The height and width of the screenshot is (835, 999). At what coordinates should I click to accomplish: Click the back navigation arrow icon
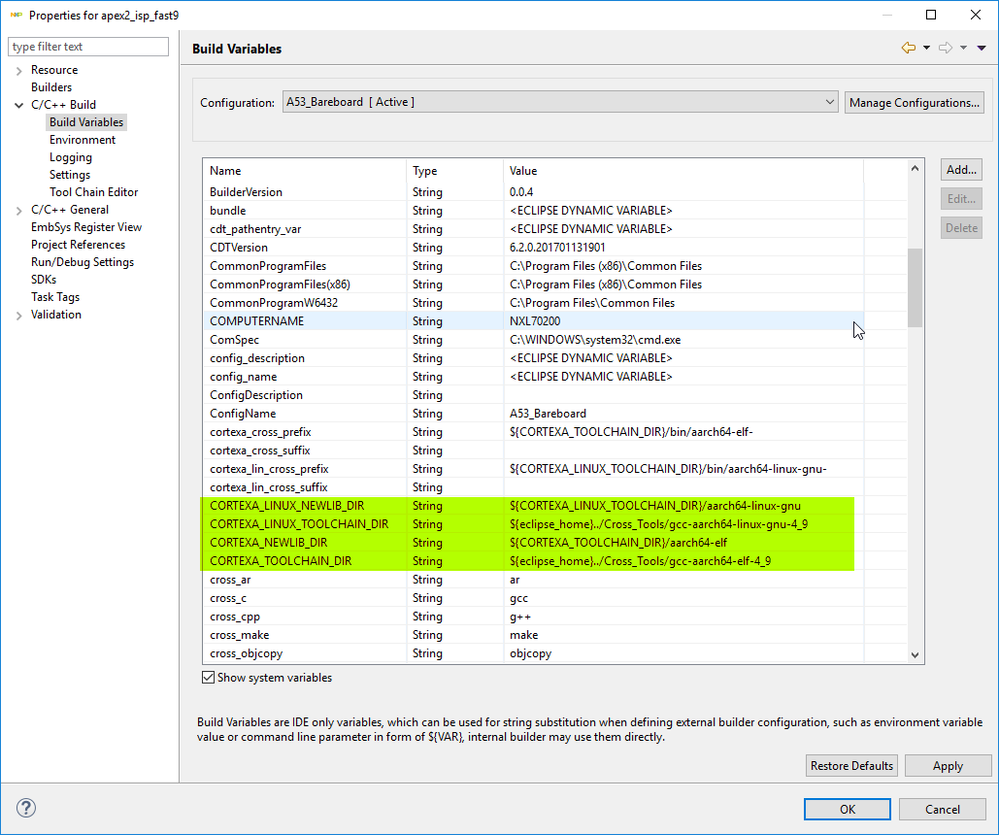[x=909, y=48]
